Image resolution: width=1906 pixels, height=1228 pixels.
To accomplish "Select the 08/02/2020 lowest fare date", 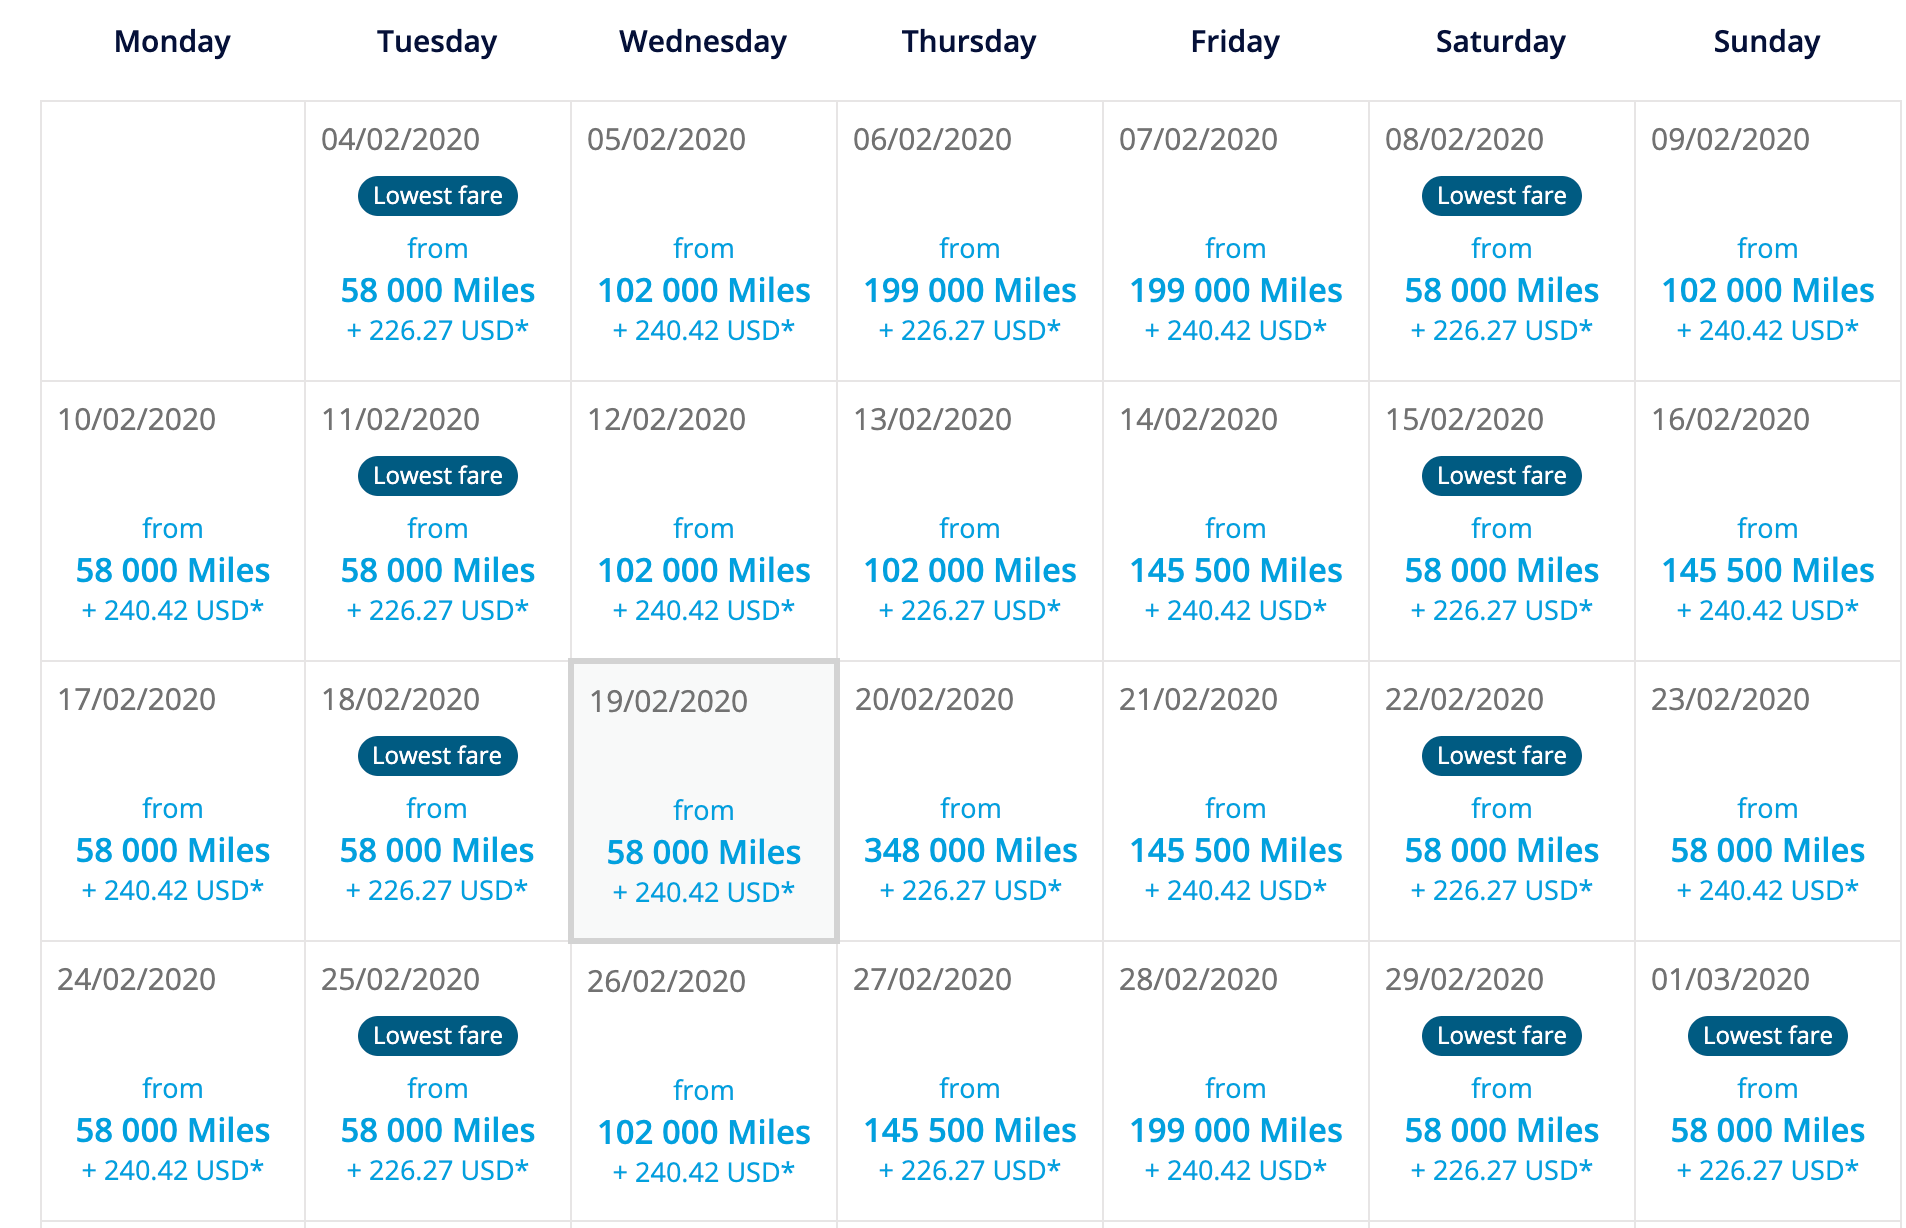I will tap(1502, 241).
